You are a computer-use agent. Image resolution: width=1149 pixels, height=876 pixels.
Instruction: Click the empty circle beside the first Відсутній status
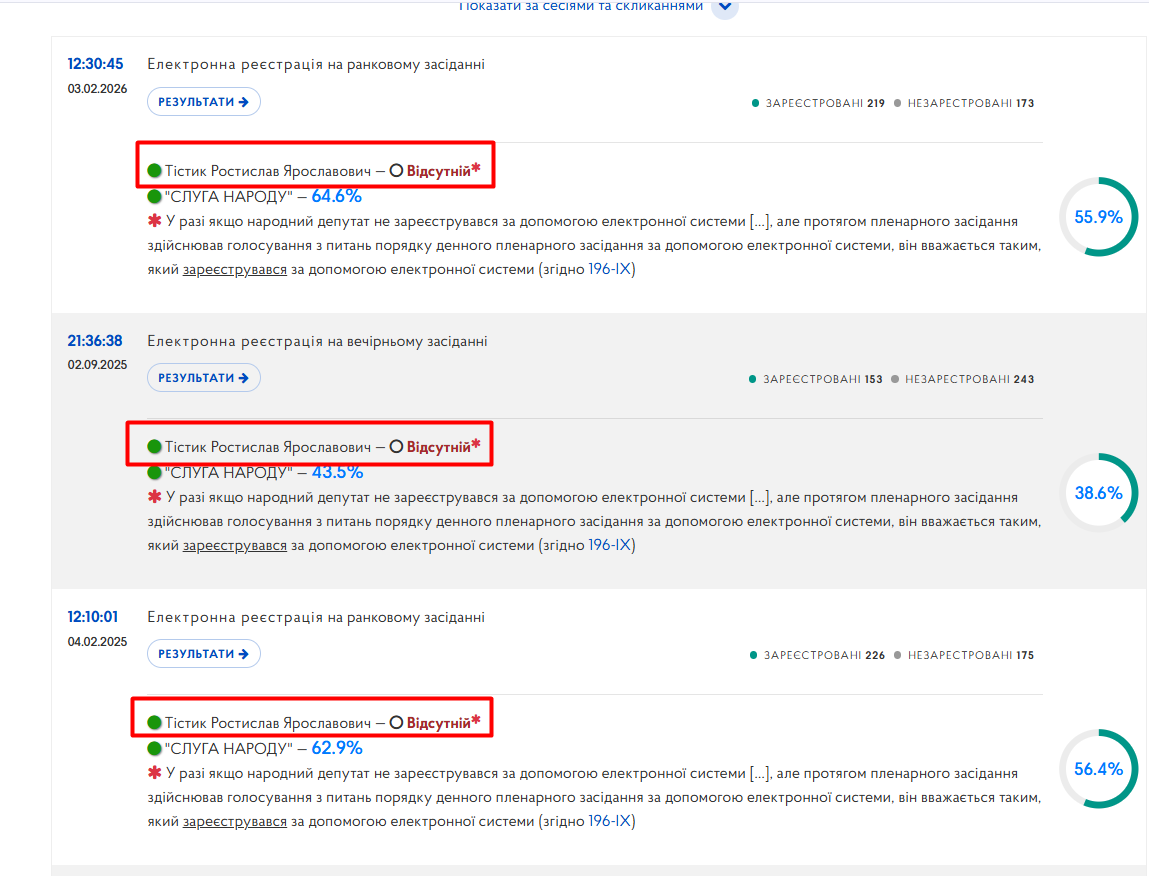[396, 171]
